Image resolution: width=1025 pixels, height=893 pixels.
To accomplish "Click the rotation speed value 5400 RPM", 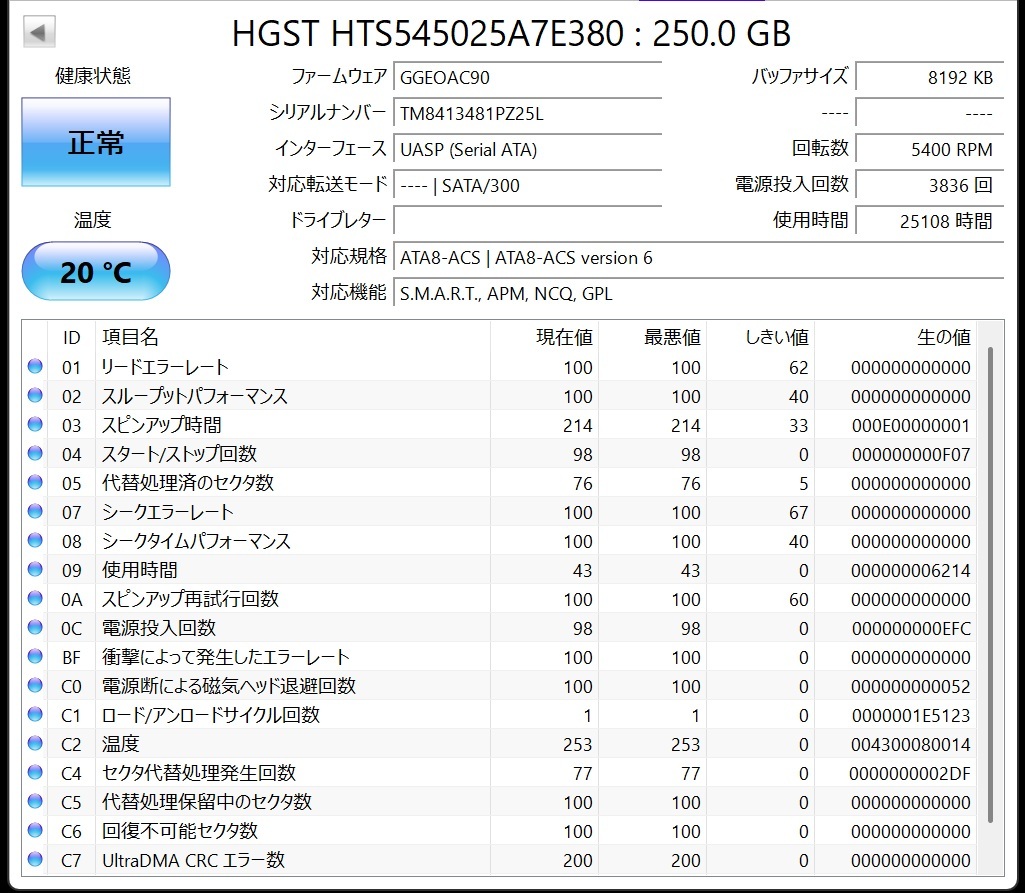I will 930,149.
